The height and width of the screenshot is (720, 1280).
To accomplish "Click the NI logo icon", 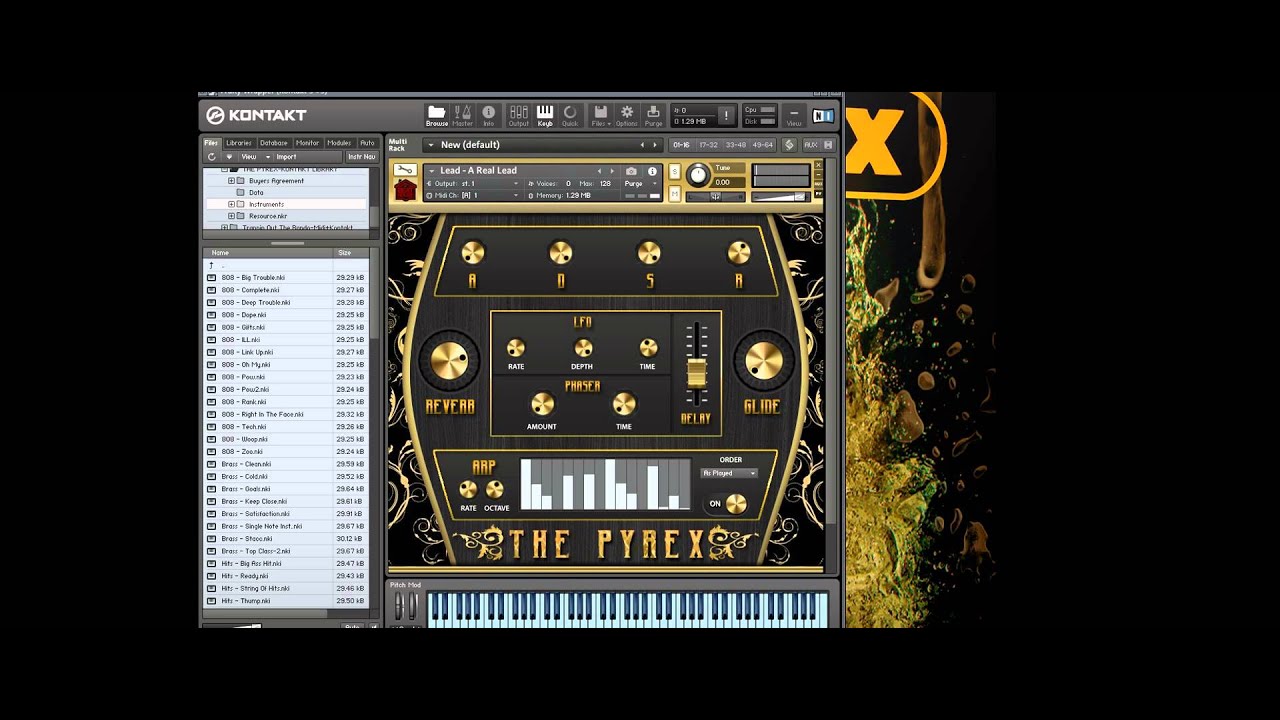I will [x=823, y=116].
